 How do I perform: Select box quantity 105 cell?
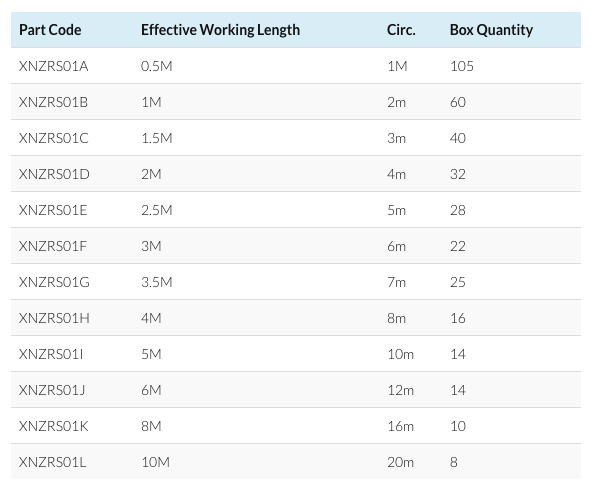coord(462,66)
